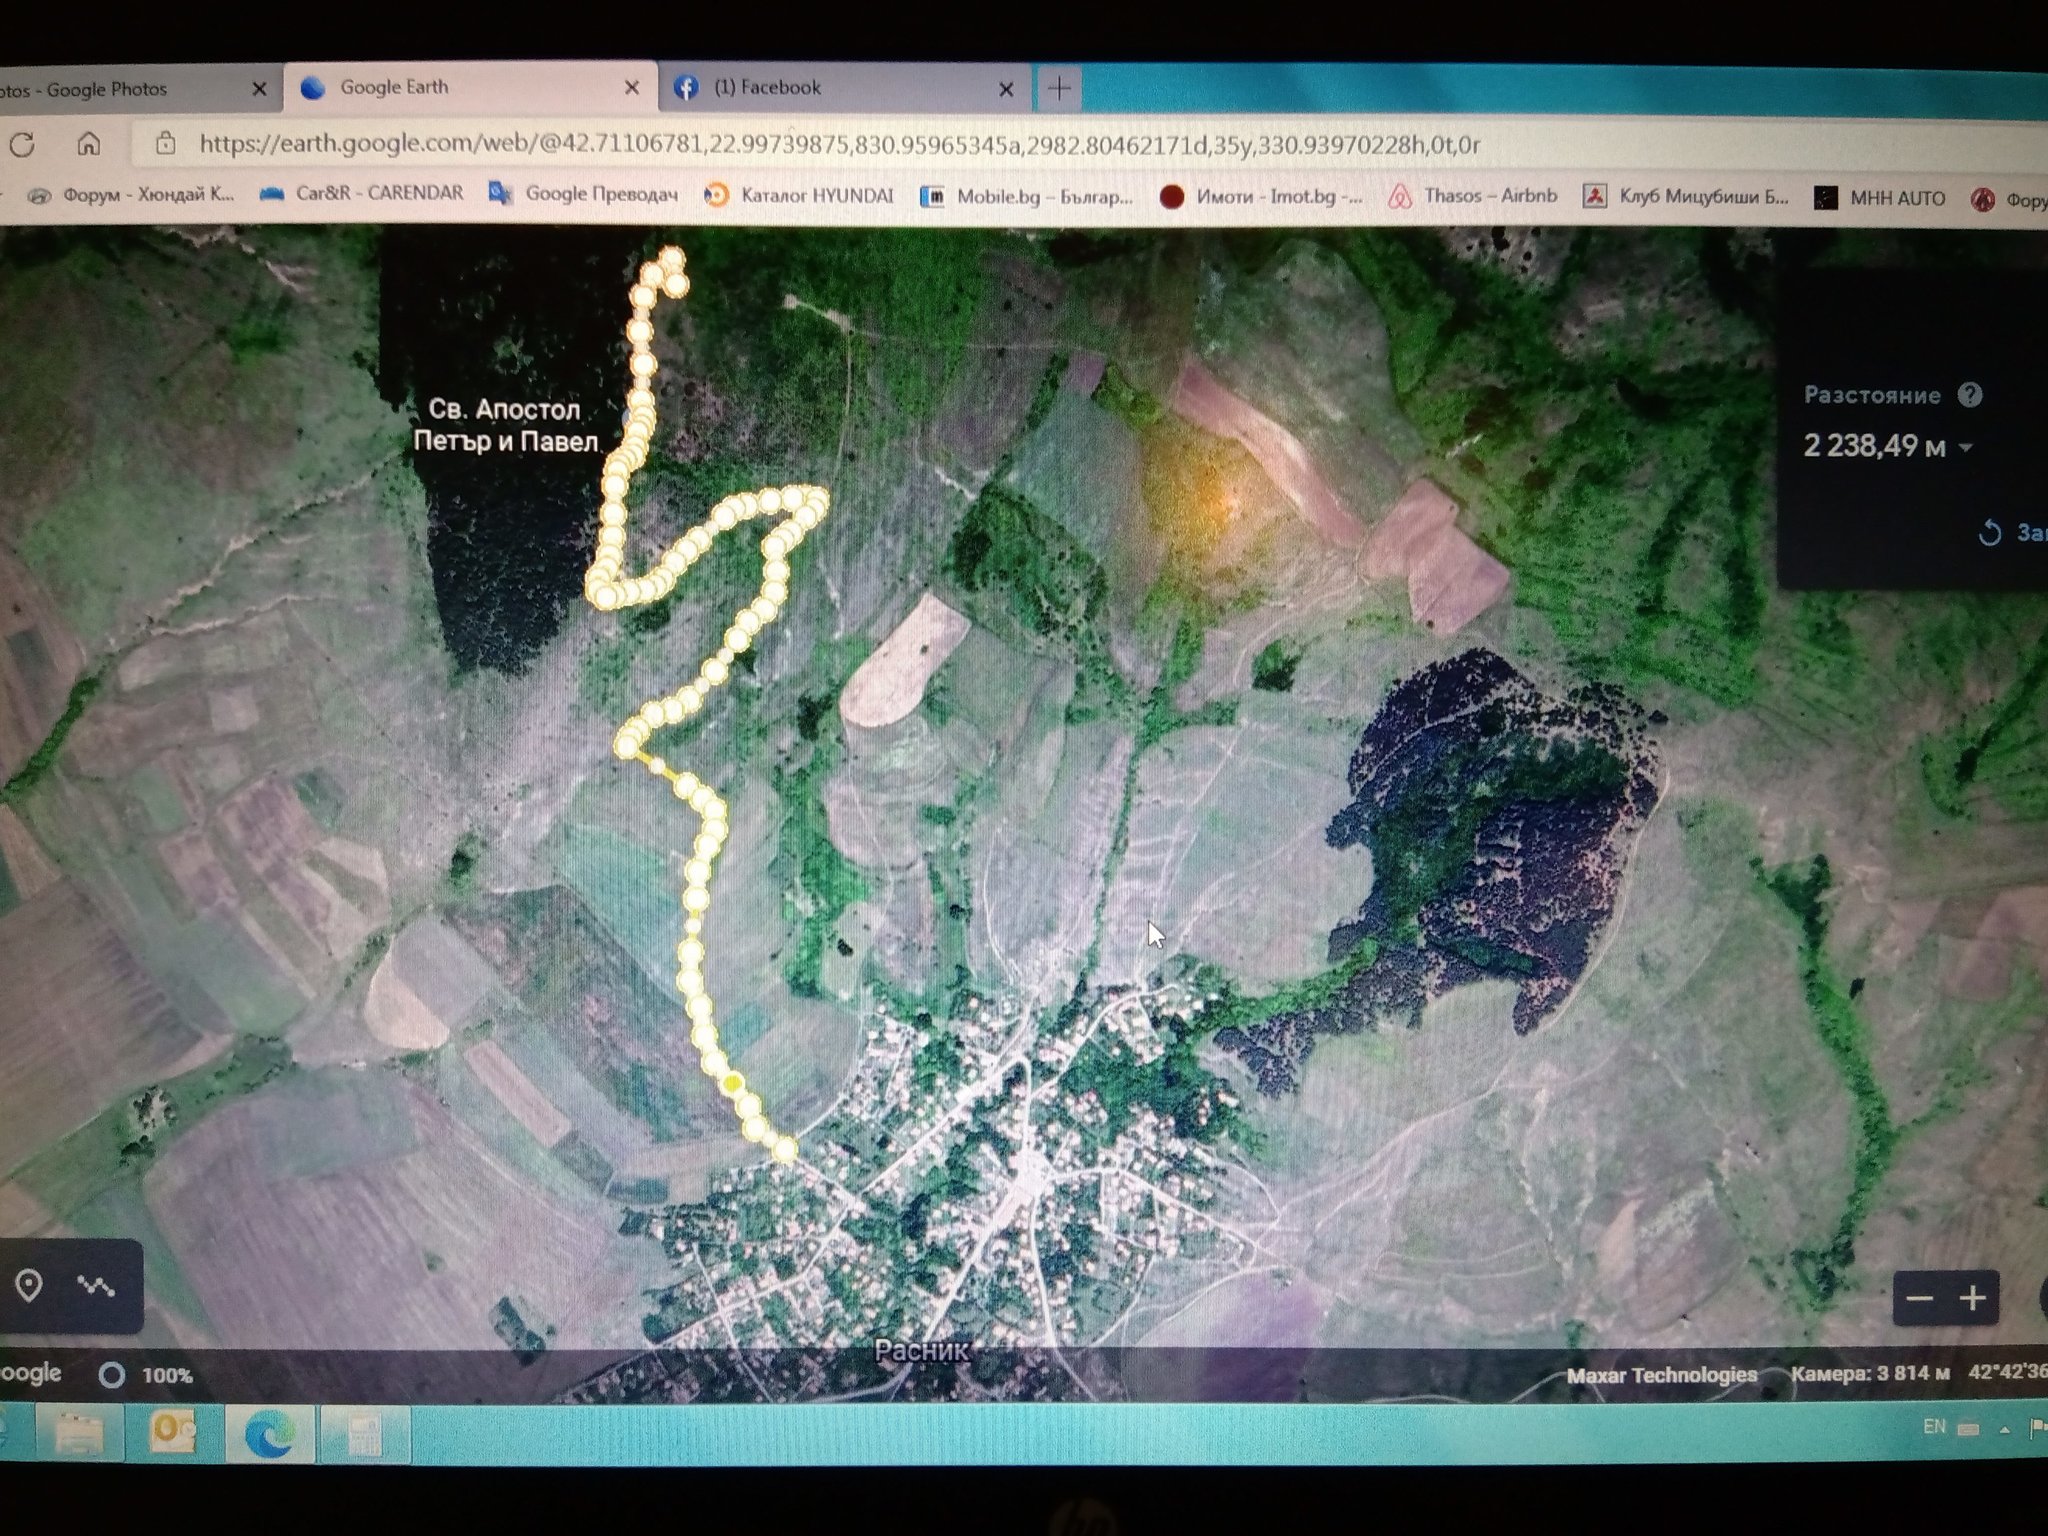Reload the page with refresh icon

[22, 145]
